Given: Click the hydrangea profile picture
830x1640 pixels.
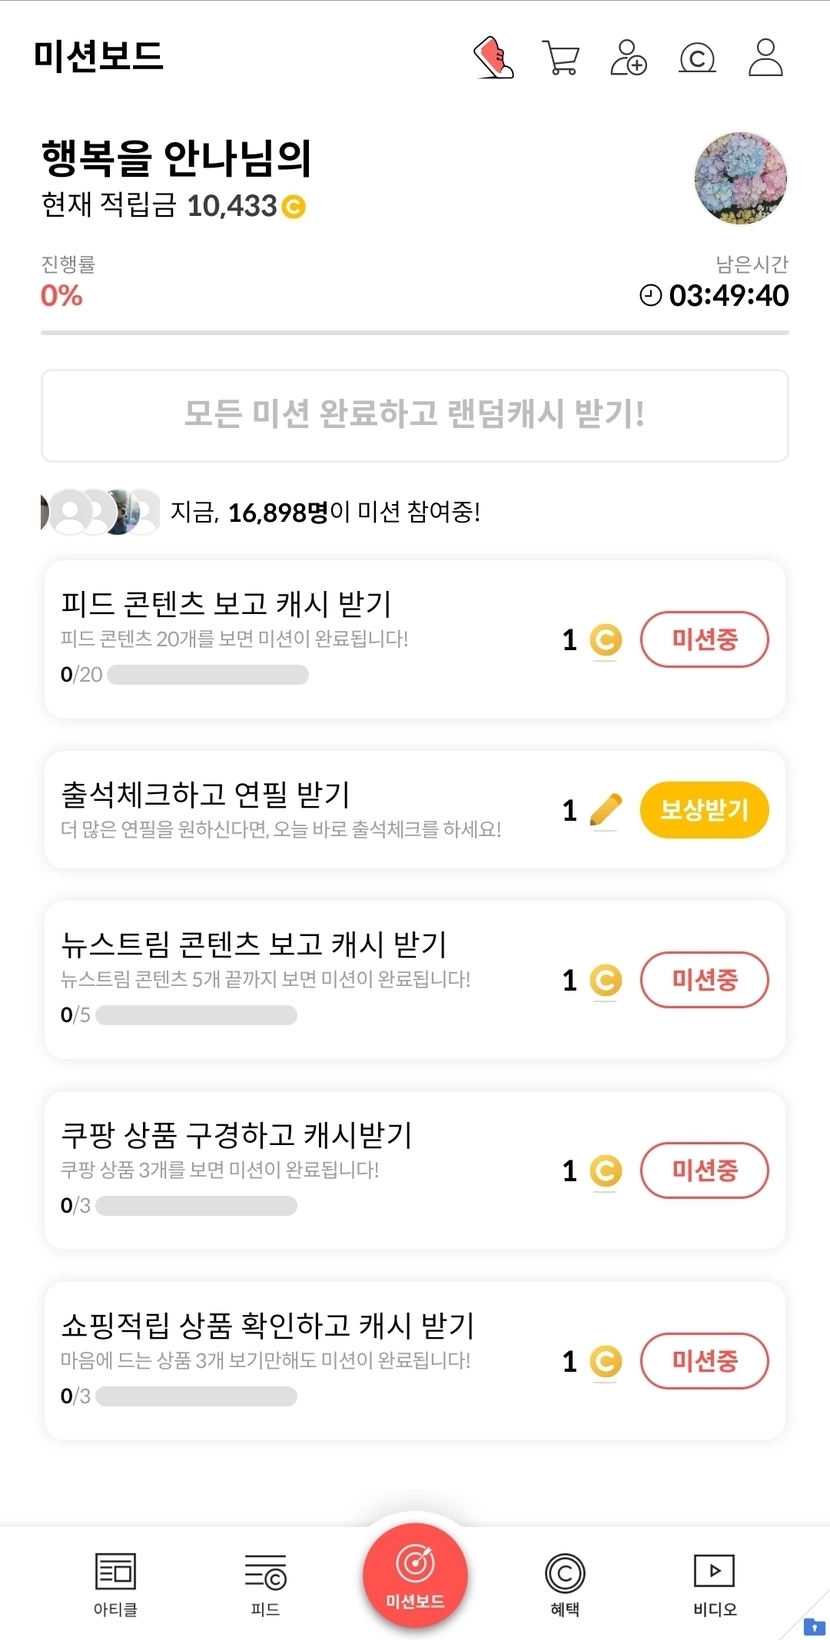Looking at the screenshot, I should point(740,179).
